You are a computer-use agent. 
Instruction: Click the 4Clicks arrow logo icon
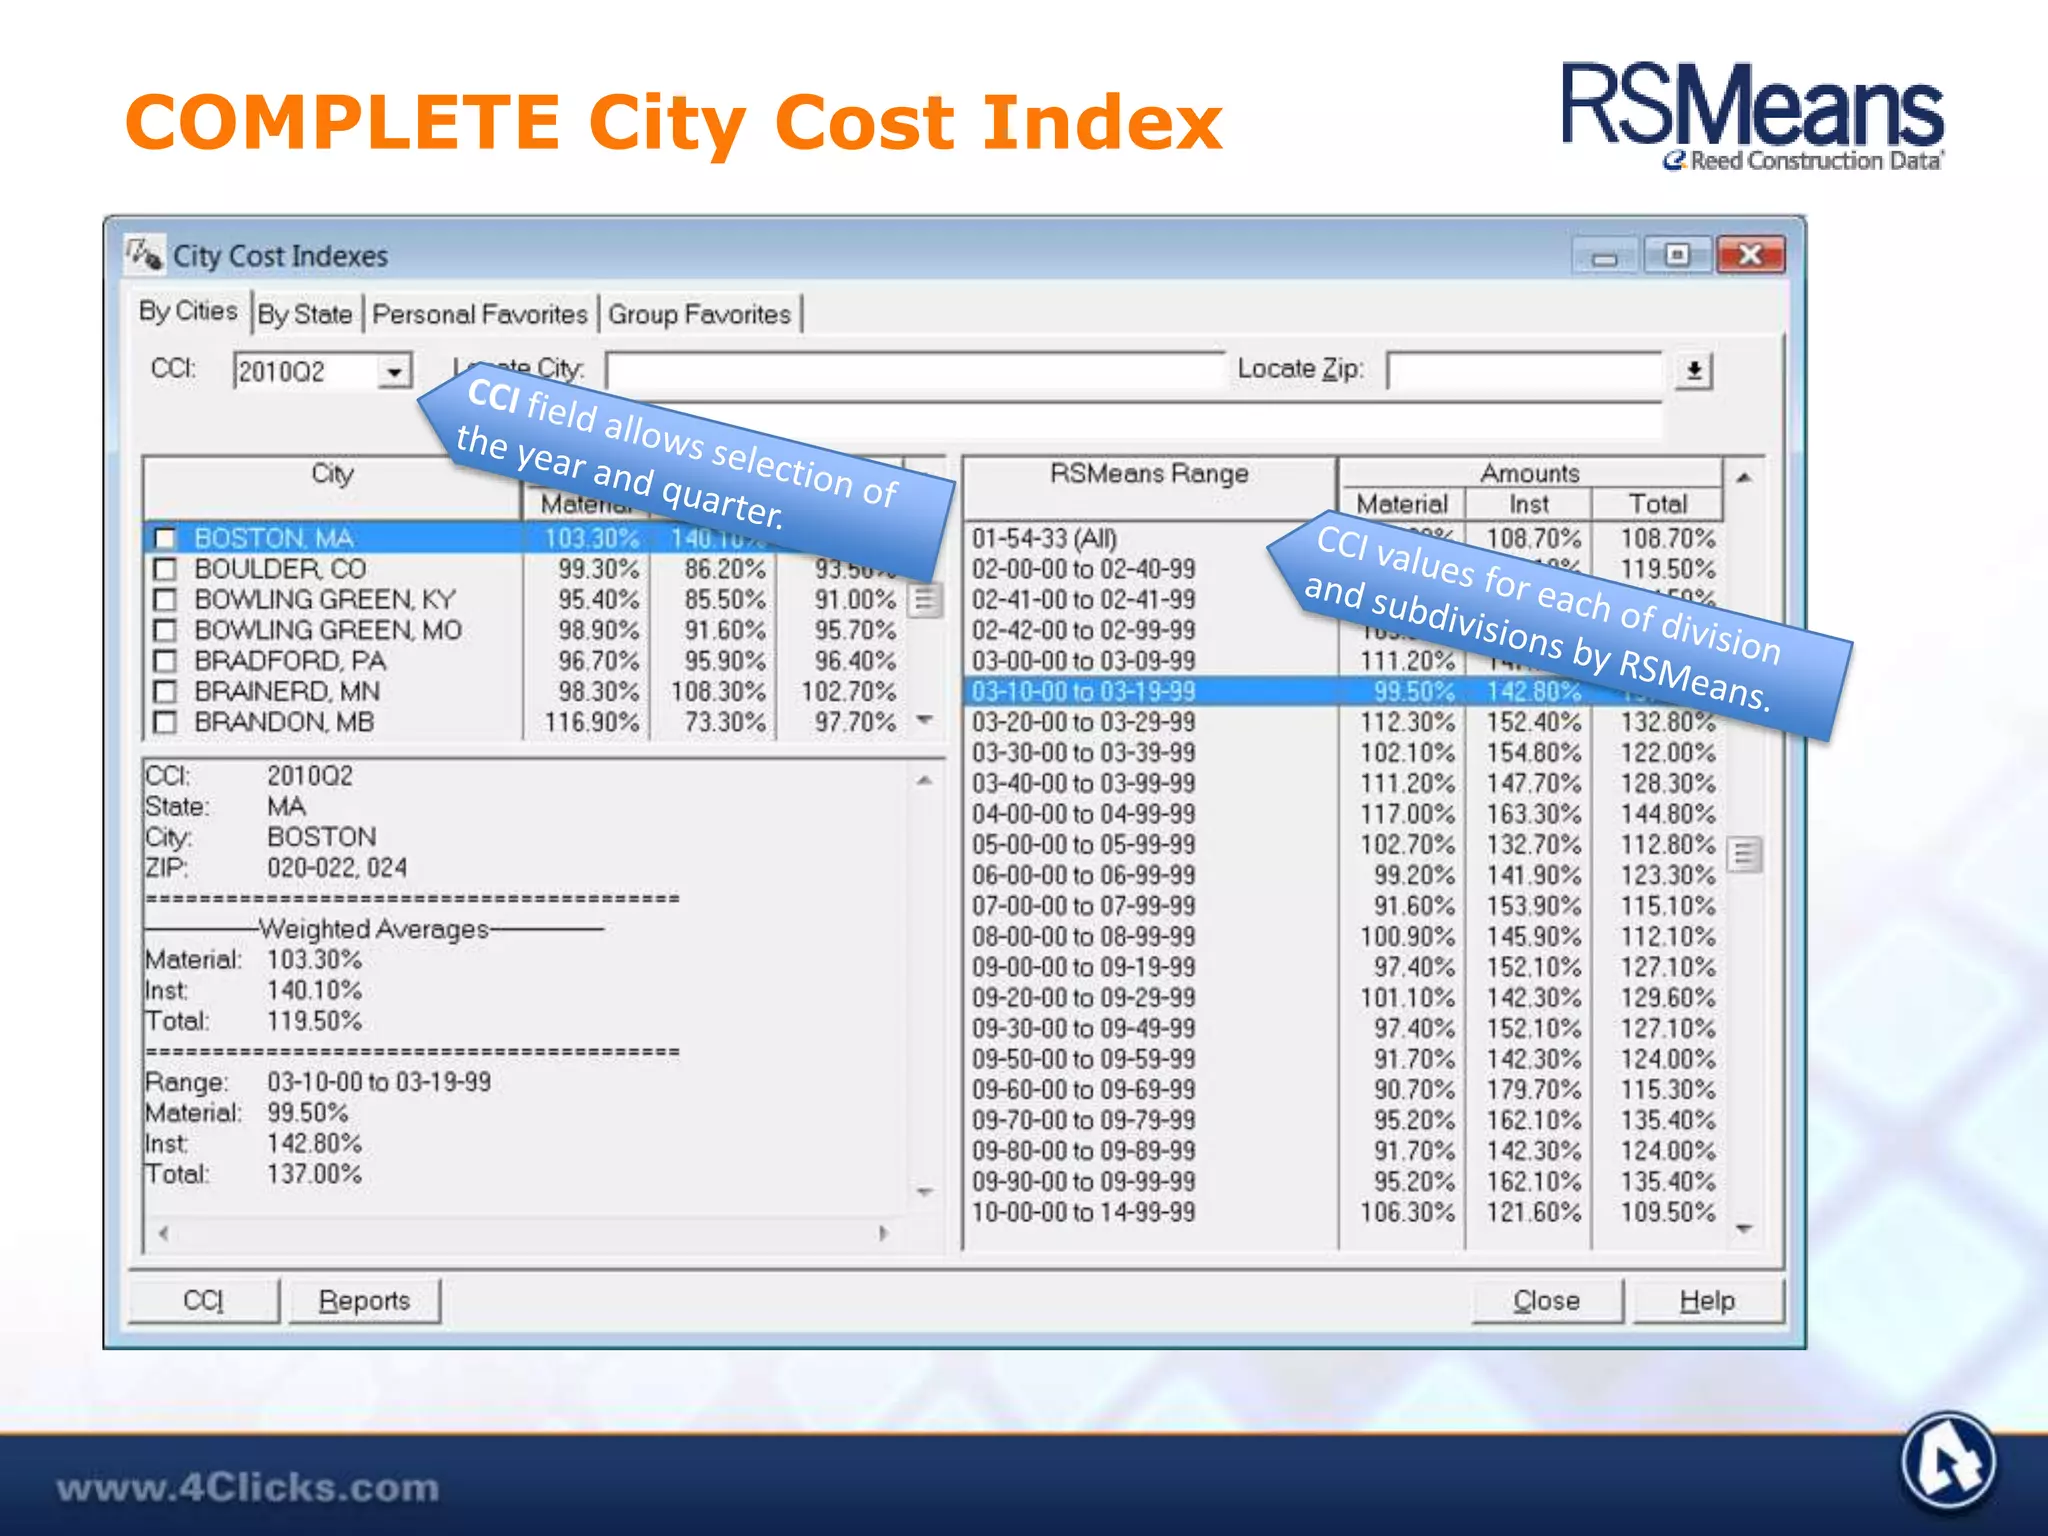pyautogui.click(x=1948, y=1461)
